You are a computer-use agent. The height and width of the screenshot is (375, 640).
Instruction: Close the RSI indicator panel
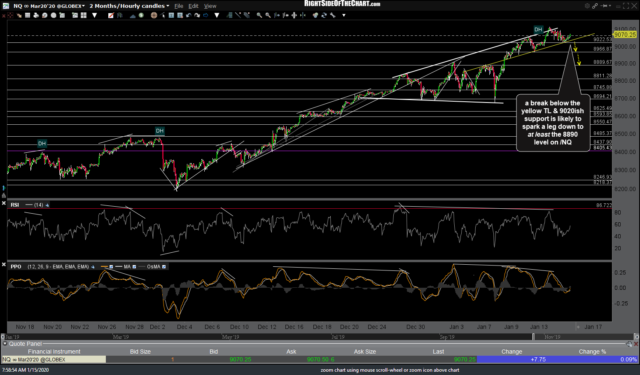click(x=4, y=203)
